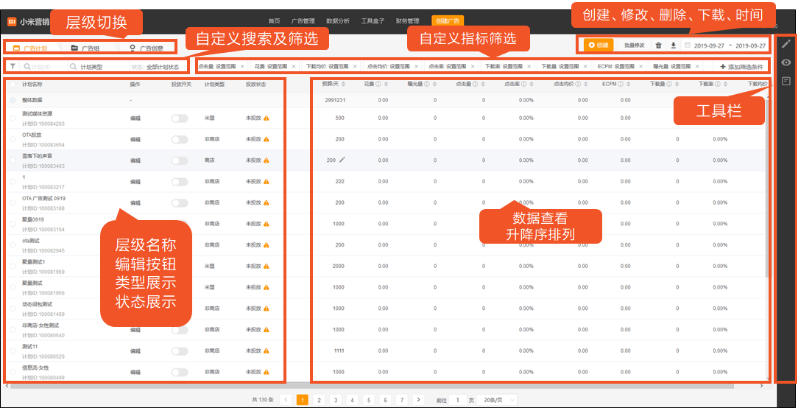Click the info icon next to 花费 header
Screen dimensions: 797x412
[379, 85]
